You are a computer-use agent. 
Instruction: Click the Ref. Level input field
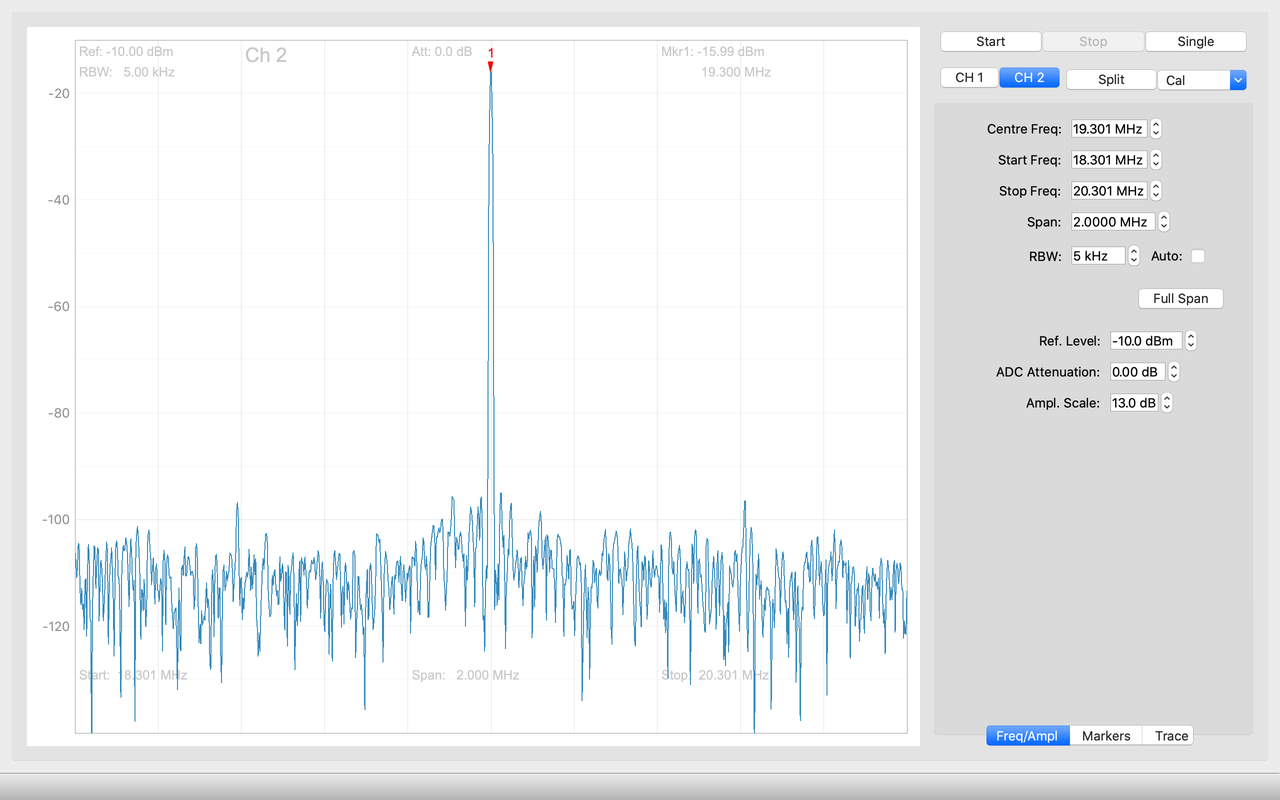coord(1146,341)
